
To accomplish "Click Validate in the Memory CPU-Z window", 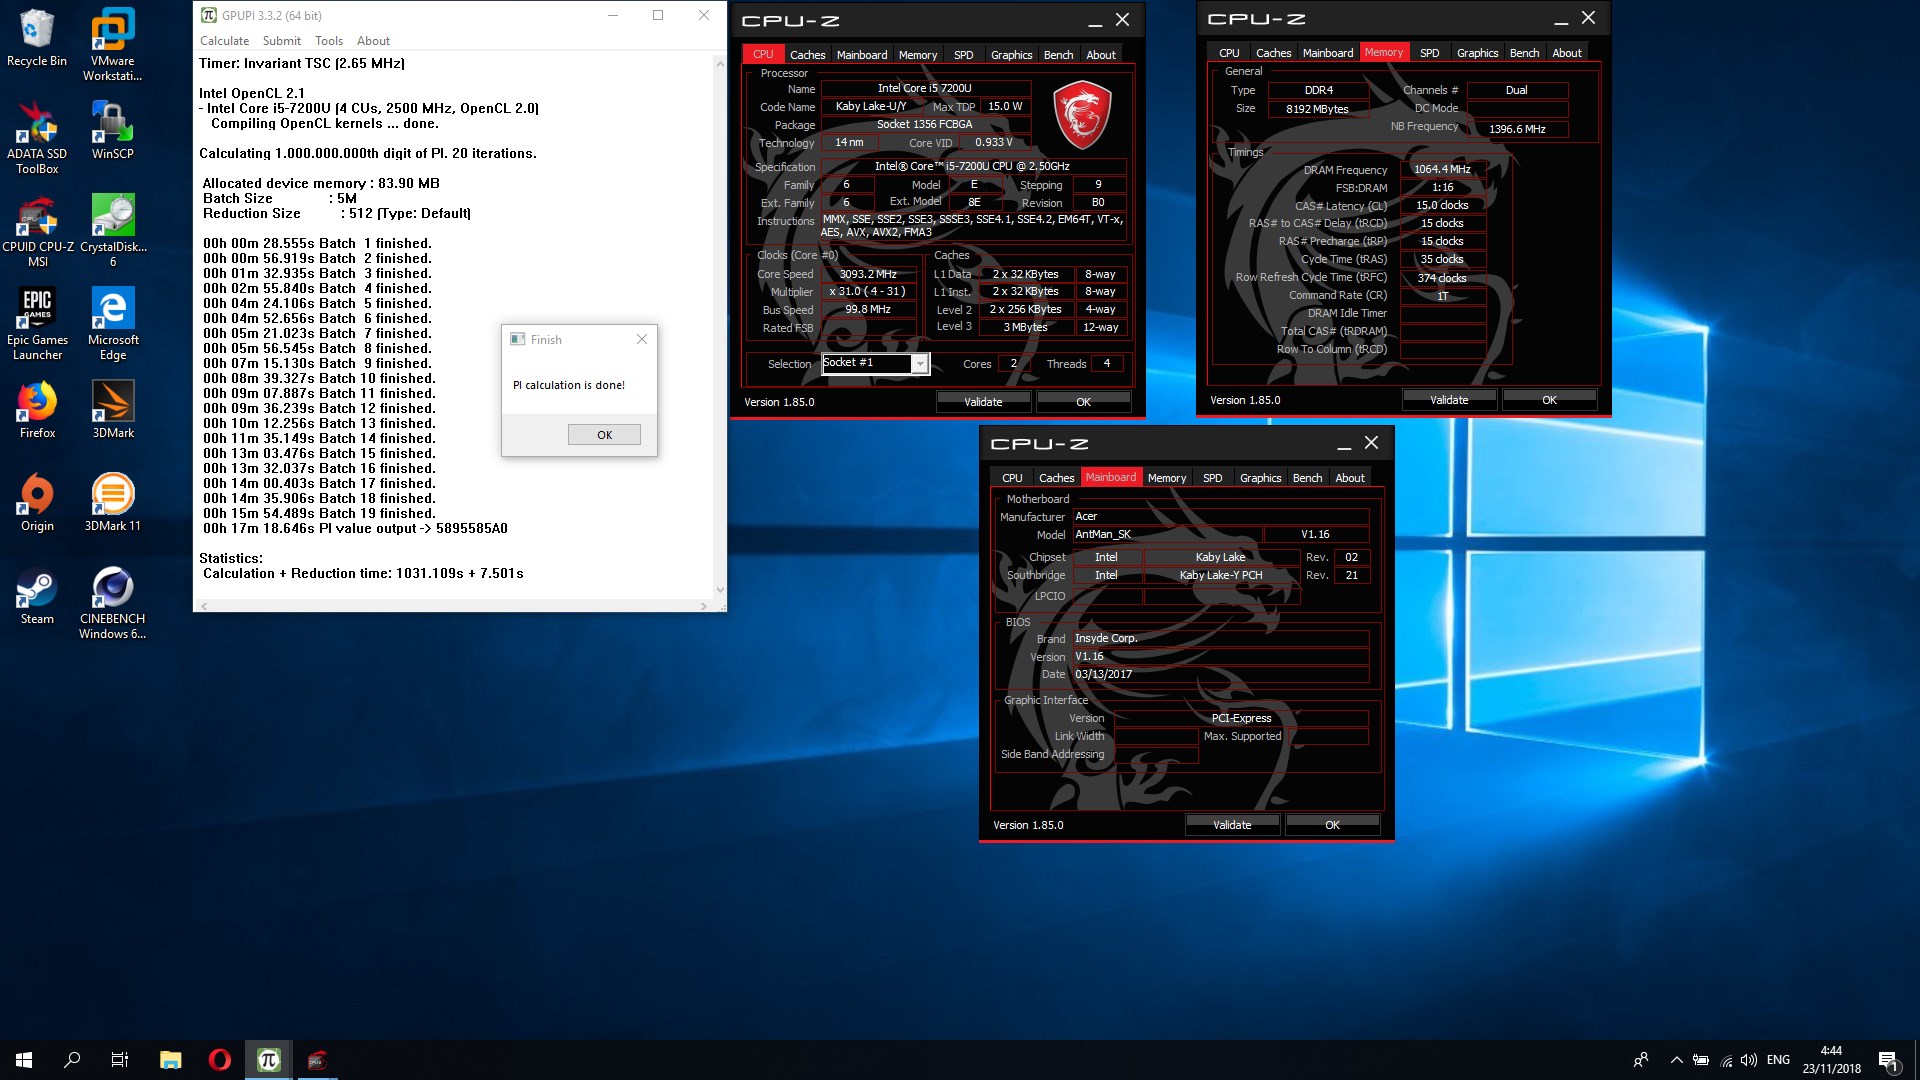I will click(1449, 400).
